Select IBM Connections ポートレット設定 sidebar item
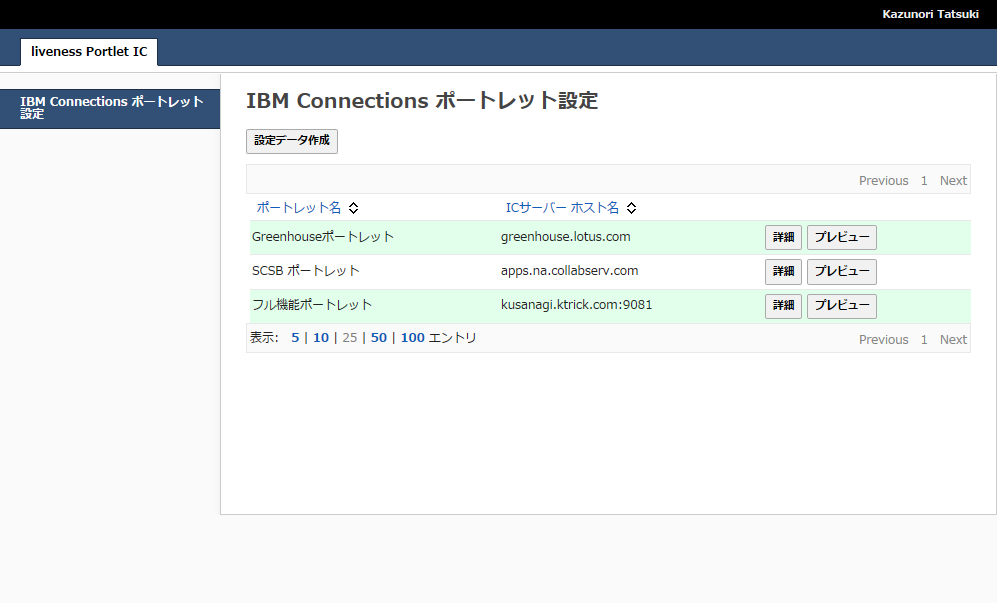The image size is (997, 603). (x=110, y=108)
